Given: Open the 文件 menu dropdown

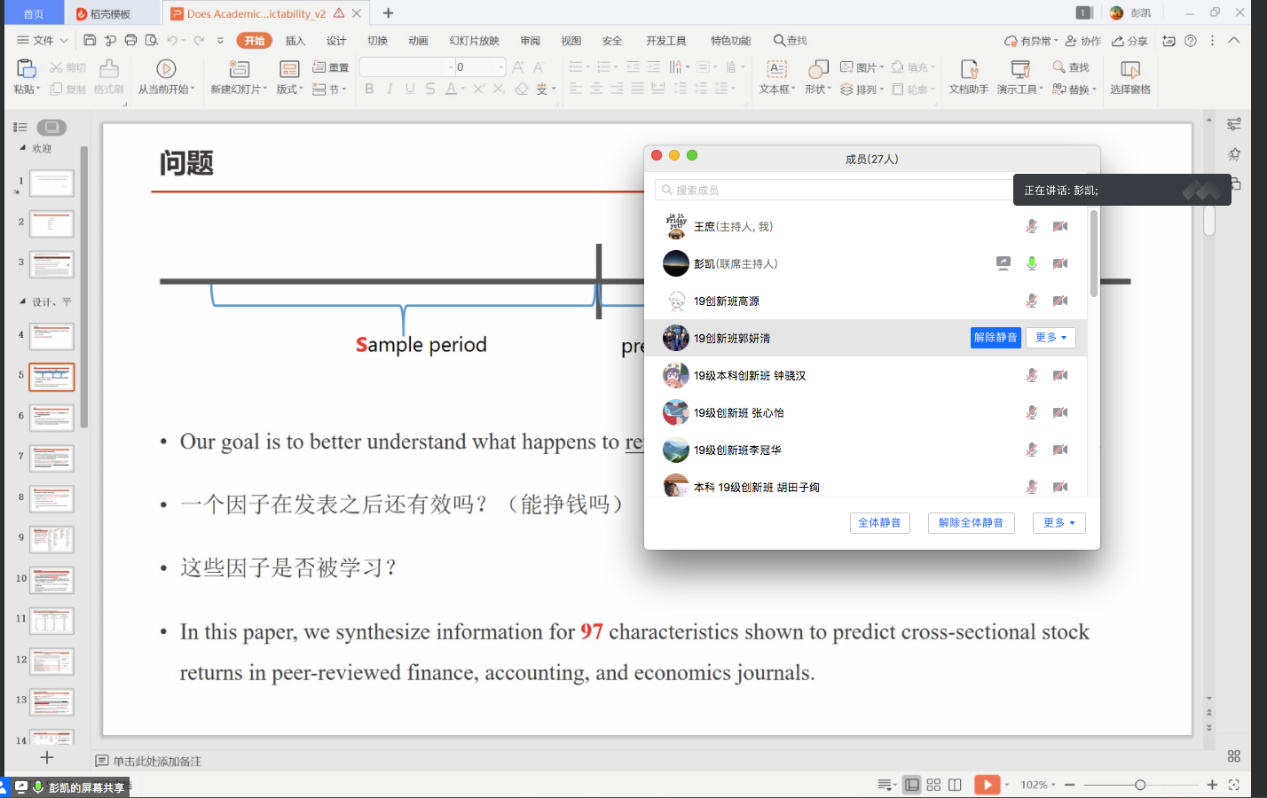Looking at the screenshot, I should coord(44,41).
